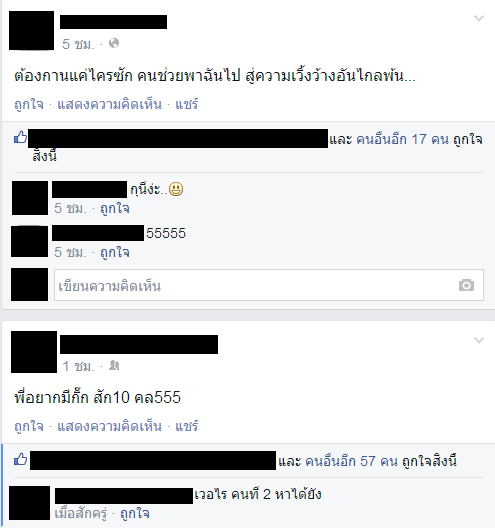This screenshot has width=495, height=528.
Task: Click แชร์ under the first post
Action: click(187, 104)
